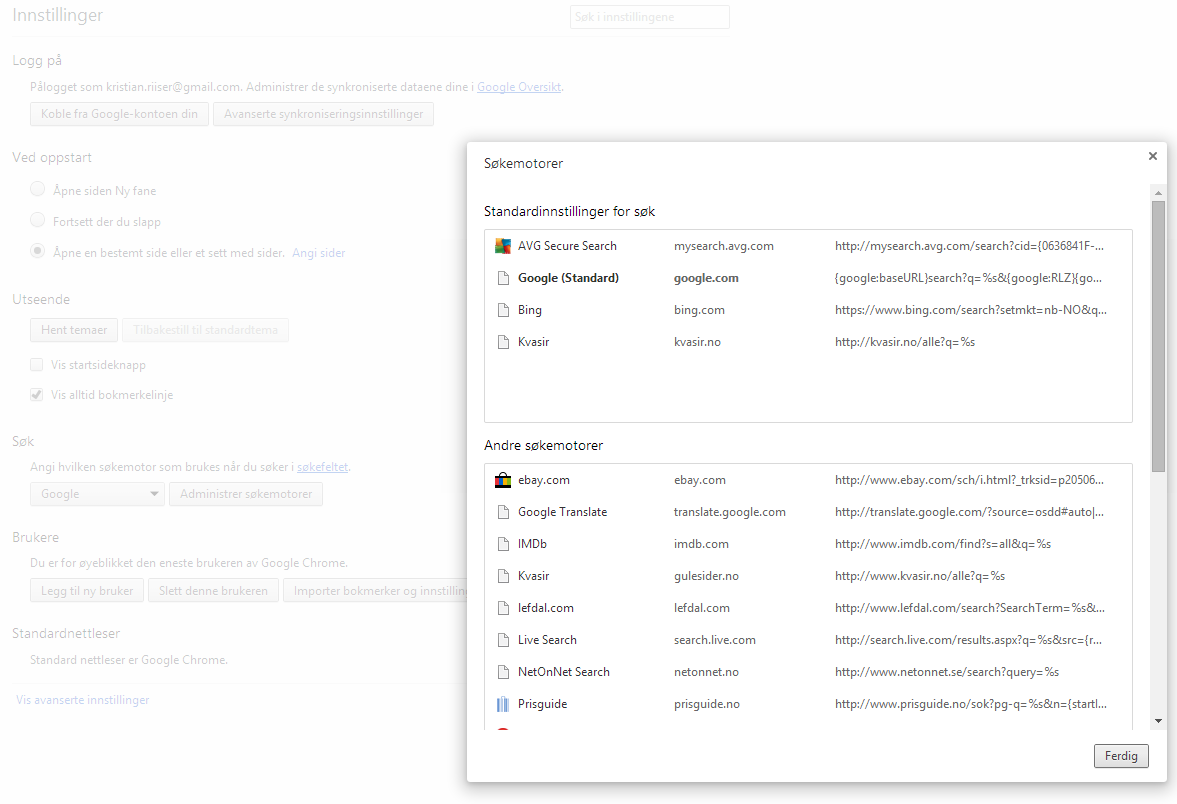Viewport: 1177px width, 804px height.
Task: Close the Søkemotorer dialog with the X
Action: coord(1153,156)
